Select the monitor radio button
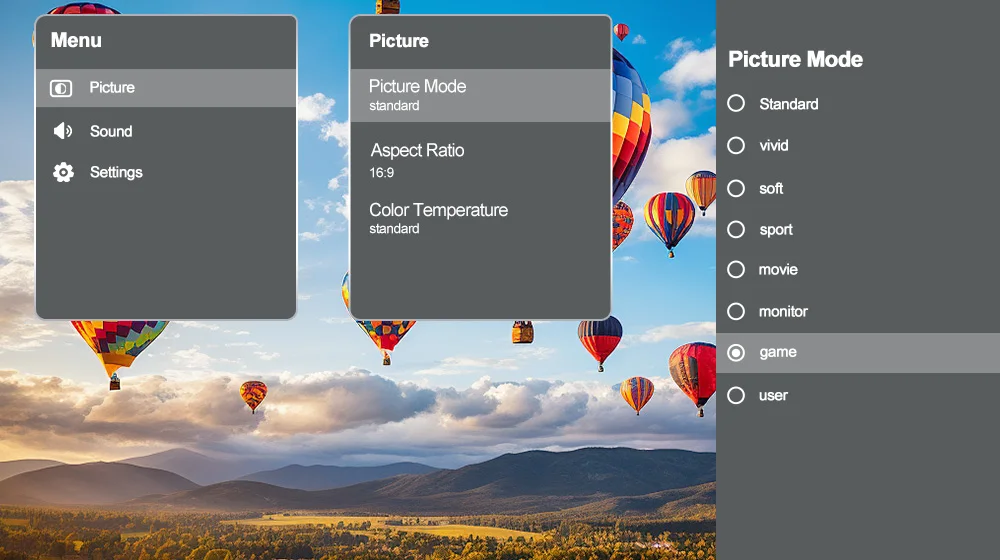1000x560 pixels. pyautogui.click(x=736, y=311)
